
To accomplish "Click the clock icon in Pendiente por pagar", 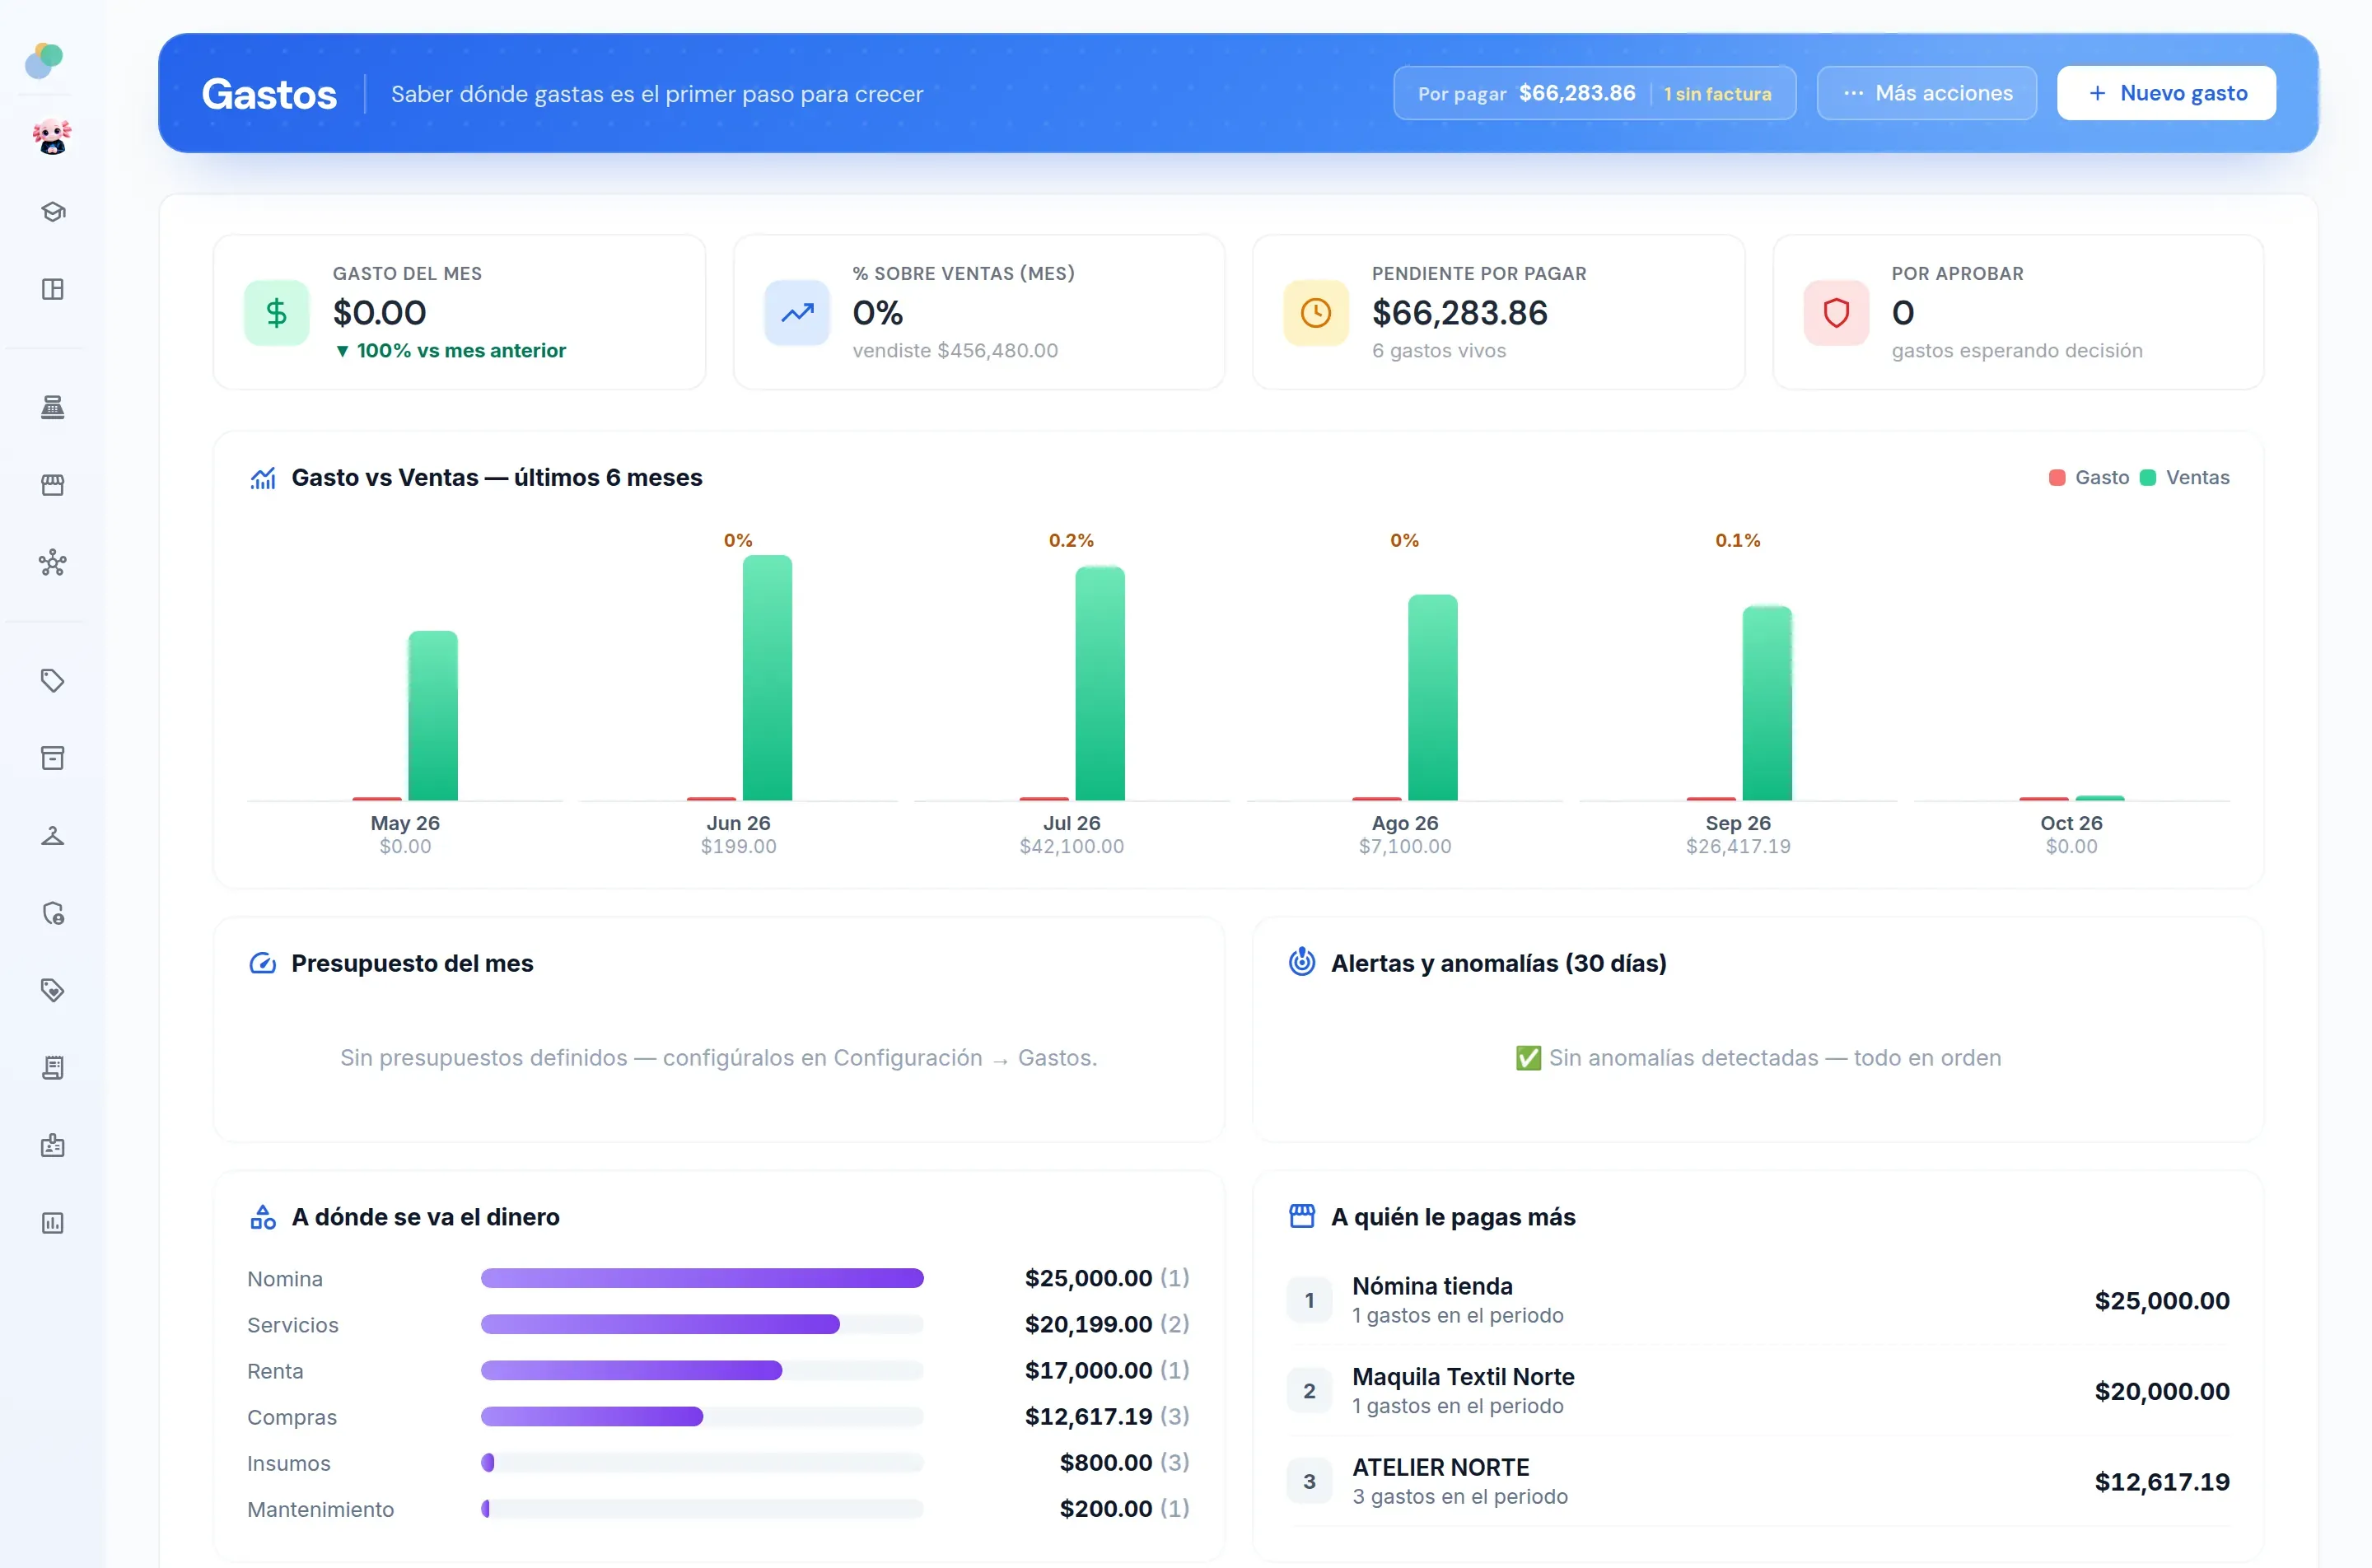I will click(1316, 313).
